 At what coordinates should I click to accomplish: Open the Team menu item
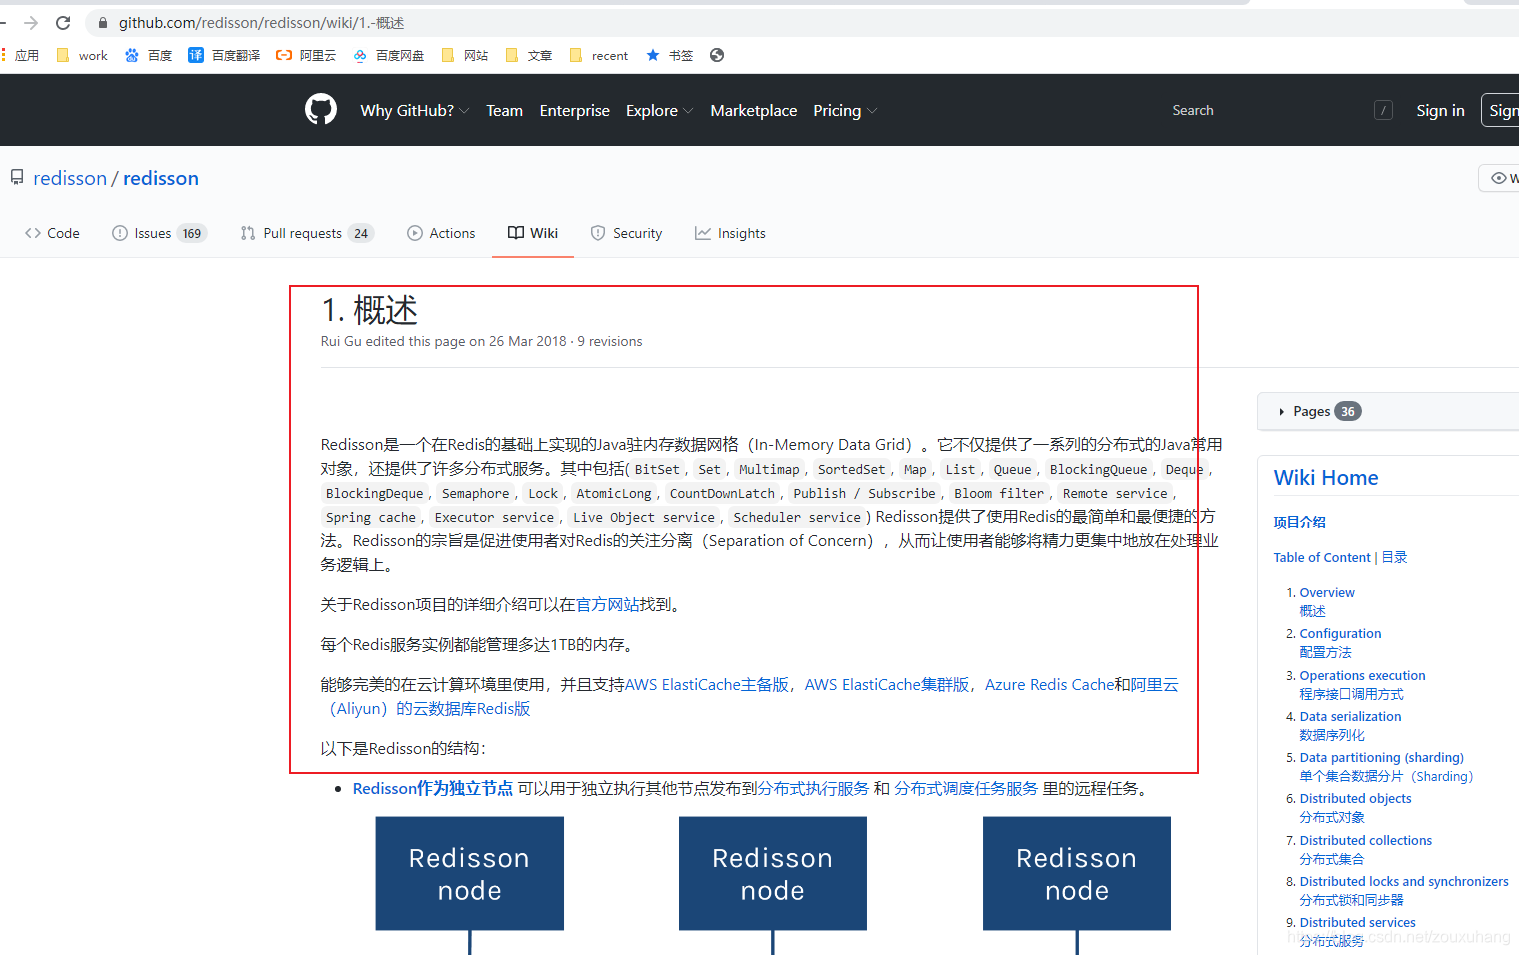[x=504, y=110]
